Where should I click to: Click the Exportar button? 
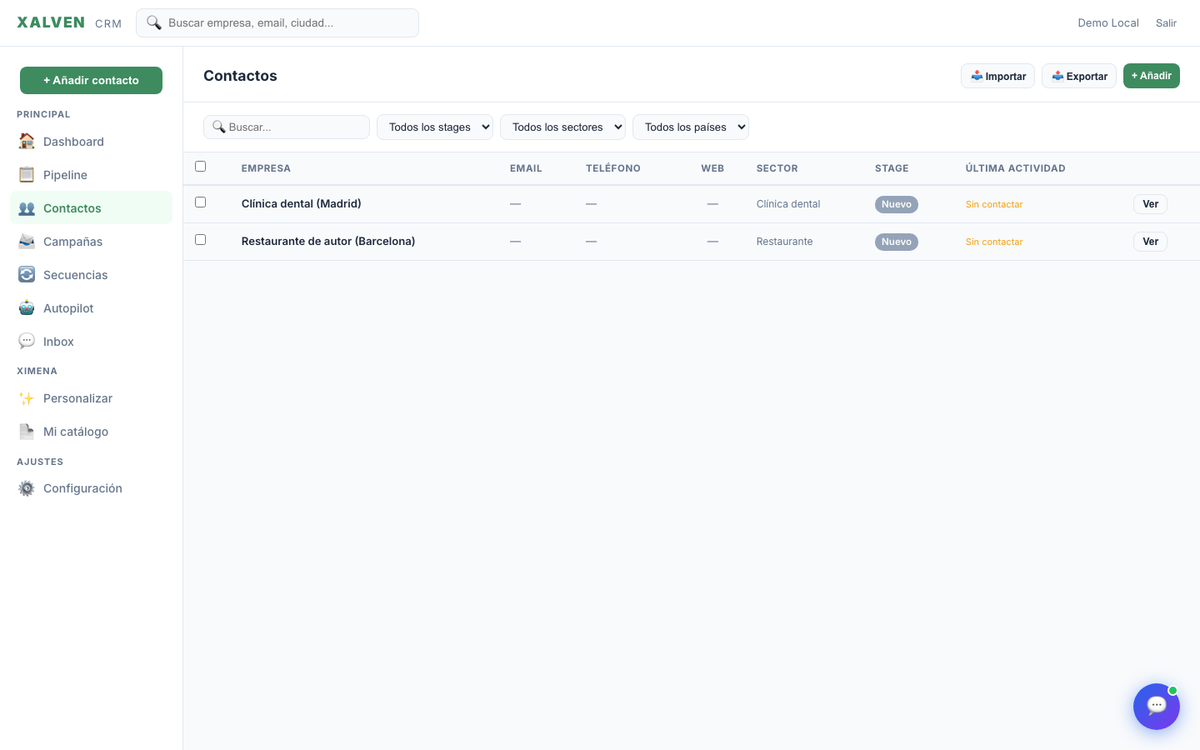[1079, 76]
